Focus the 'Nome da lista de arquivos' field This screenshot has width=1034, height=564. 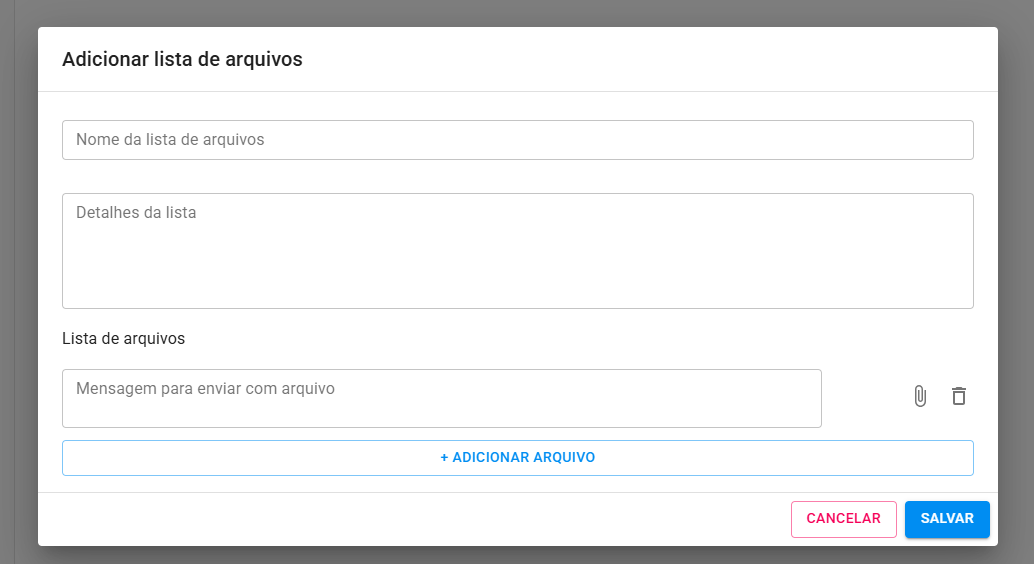coord(517,140)
